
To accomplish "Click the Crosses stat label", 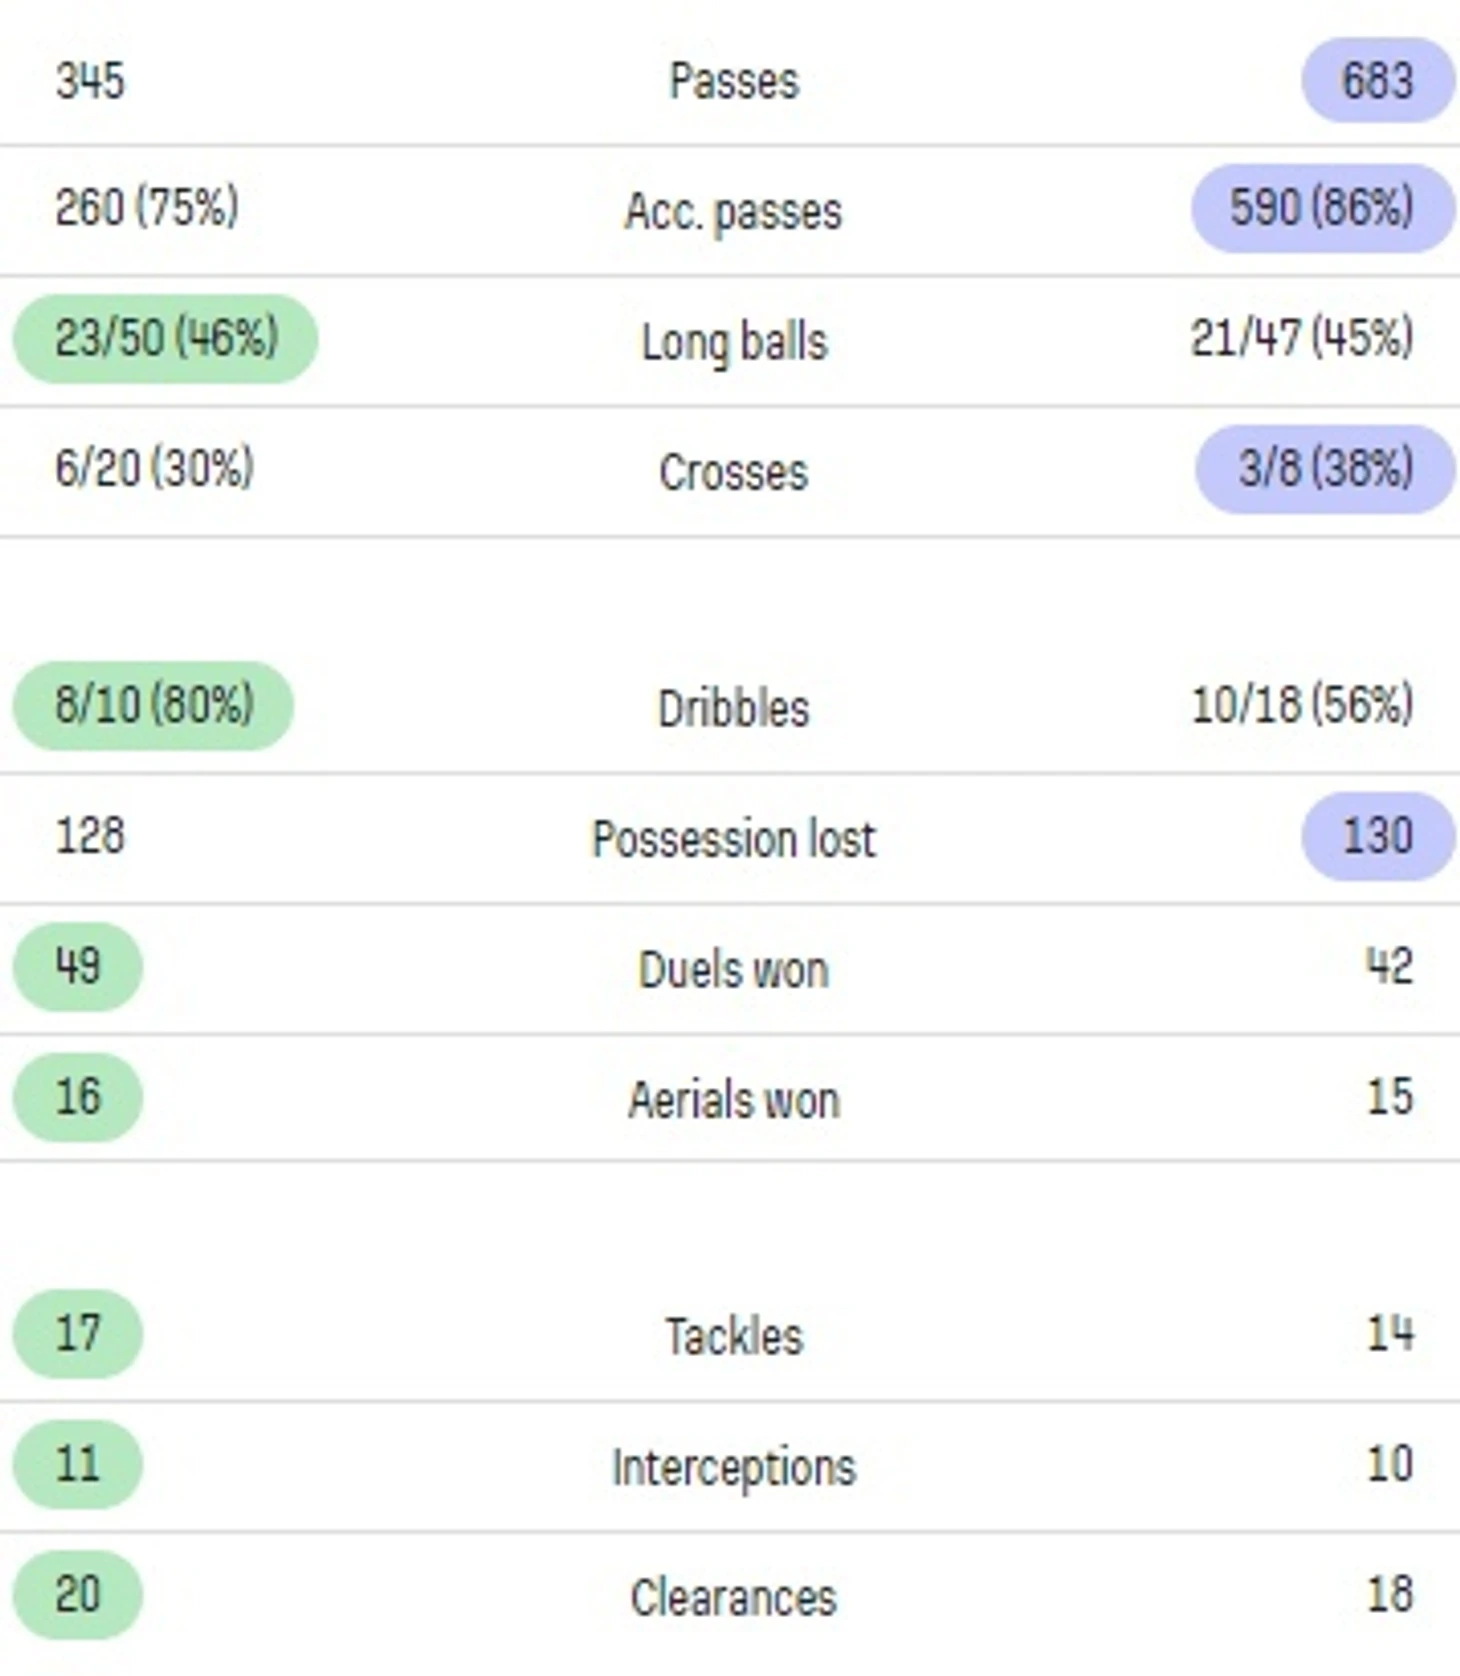I will pyautogui.click(x=733, y=472).
